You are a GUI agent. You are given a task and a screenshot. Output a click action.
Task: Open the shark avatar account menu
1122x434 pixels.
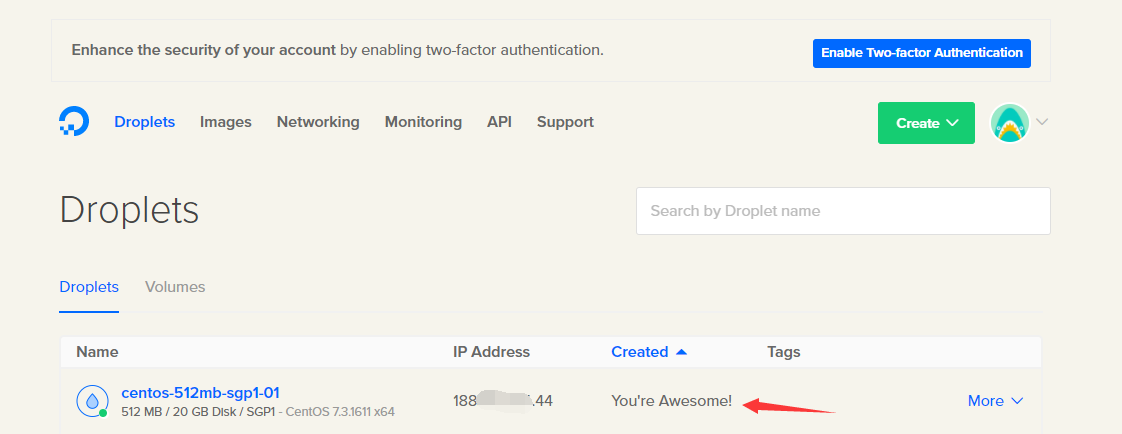(1010, 123)
